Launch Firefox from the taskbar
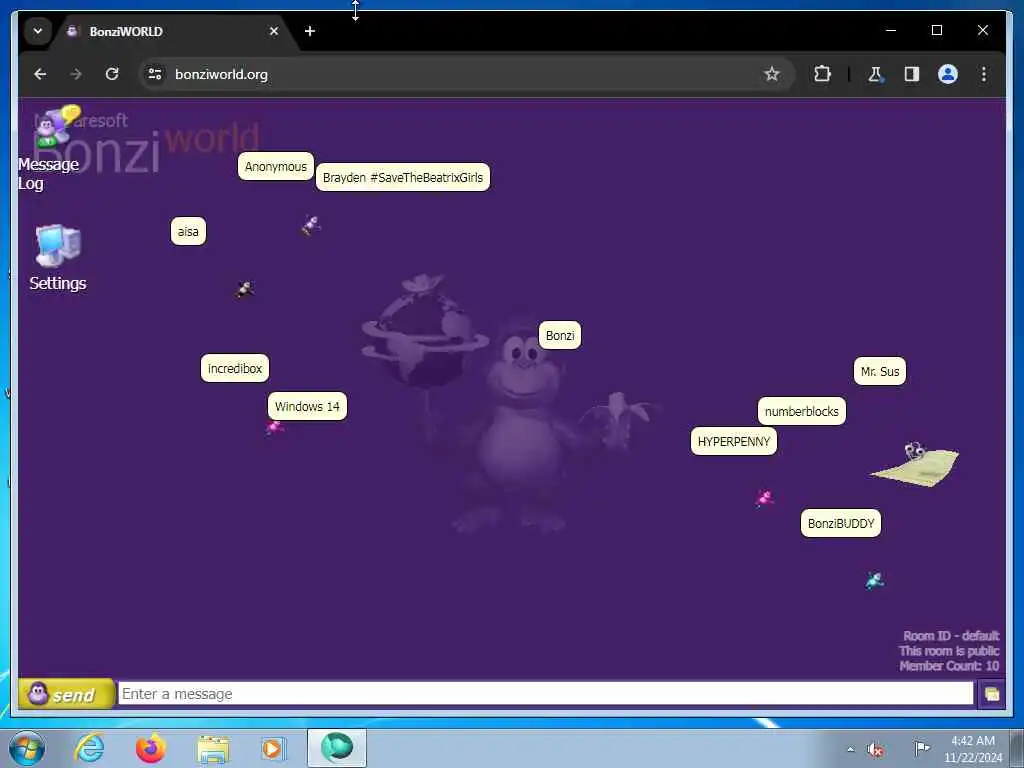This screenshot has width=1024, height=768. 151,748
